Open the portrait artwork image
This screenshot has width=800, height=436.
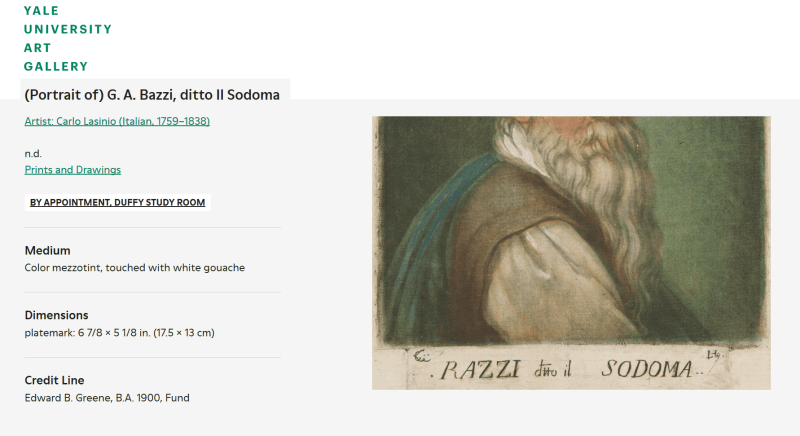pos(571,252)
